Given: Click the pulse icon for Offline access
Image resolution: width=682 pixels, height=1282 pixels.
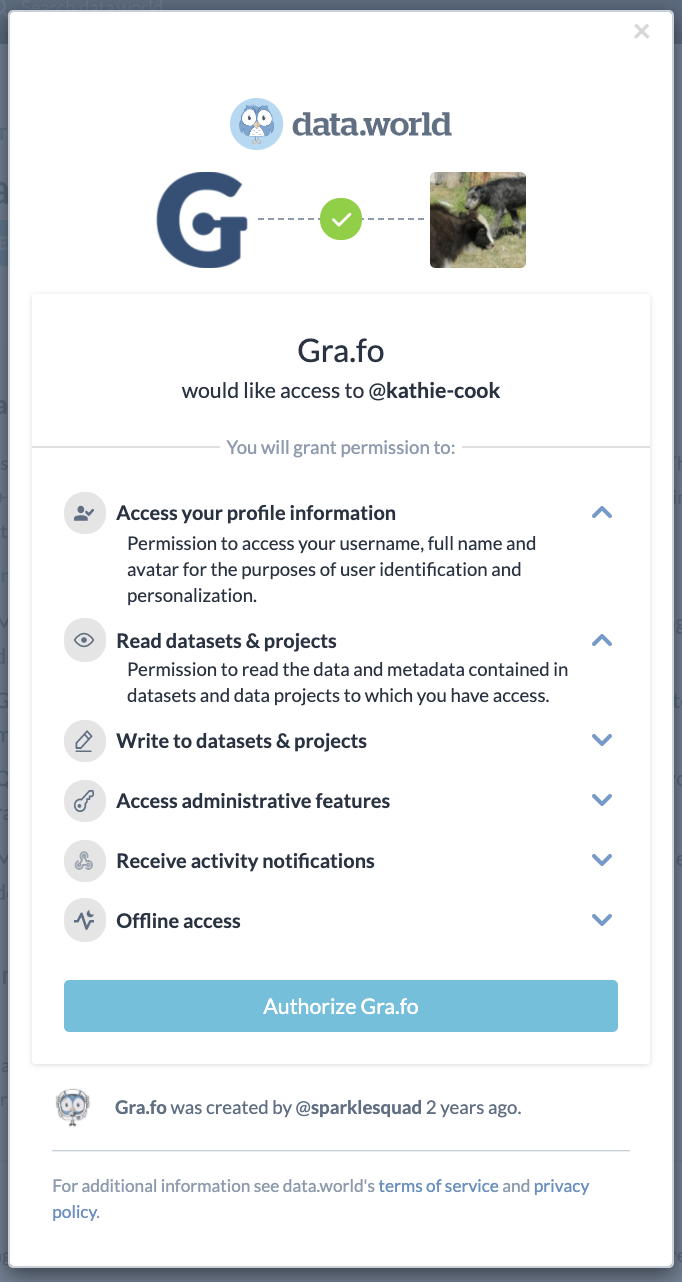Looking at the screenshot, I should pyautogui.click(x=84, y=921).
